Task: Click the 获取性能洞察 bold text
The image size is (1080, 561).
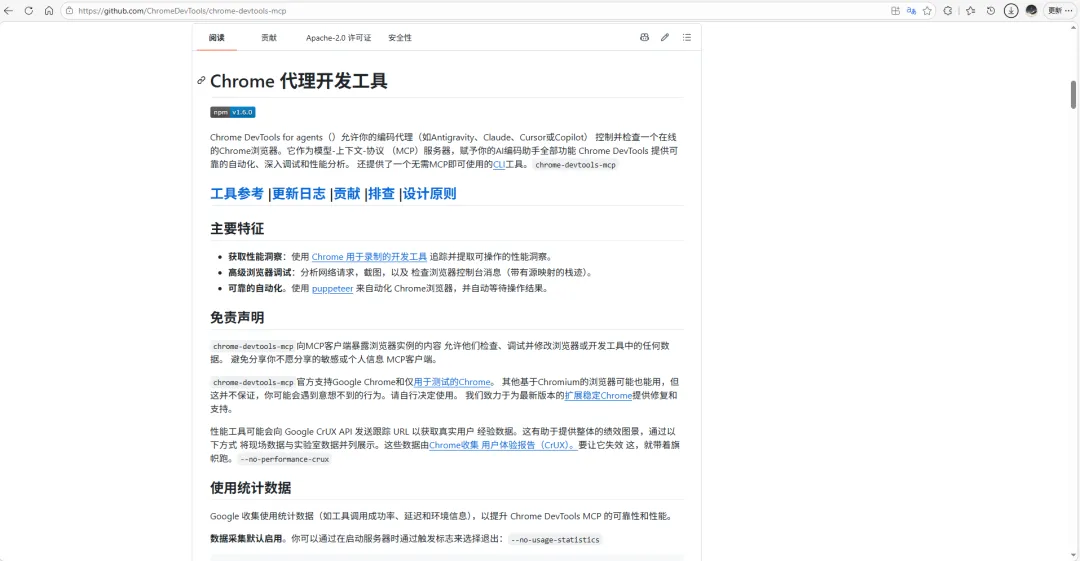Action: [255, 256]
